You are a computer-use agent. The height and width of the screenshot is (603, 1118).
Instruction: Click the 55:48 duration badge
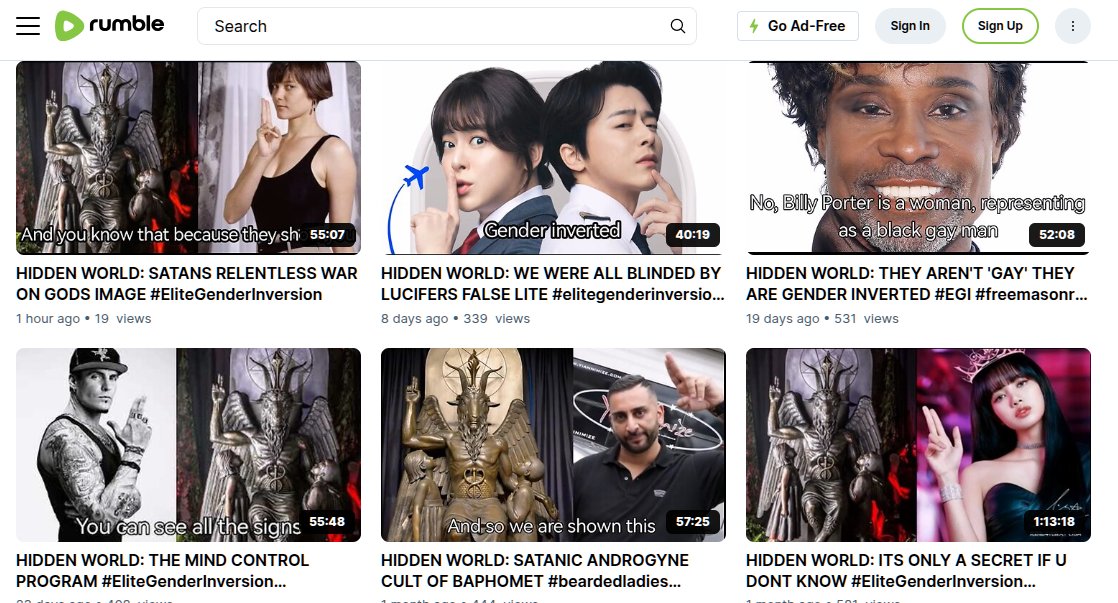327,522
